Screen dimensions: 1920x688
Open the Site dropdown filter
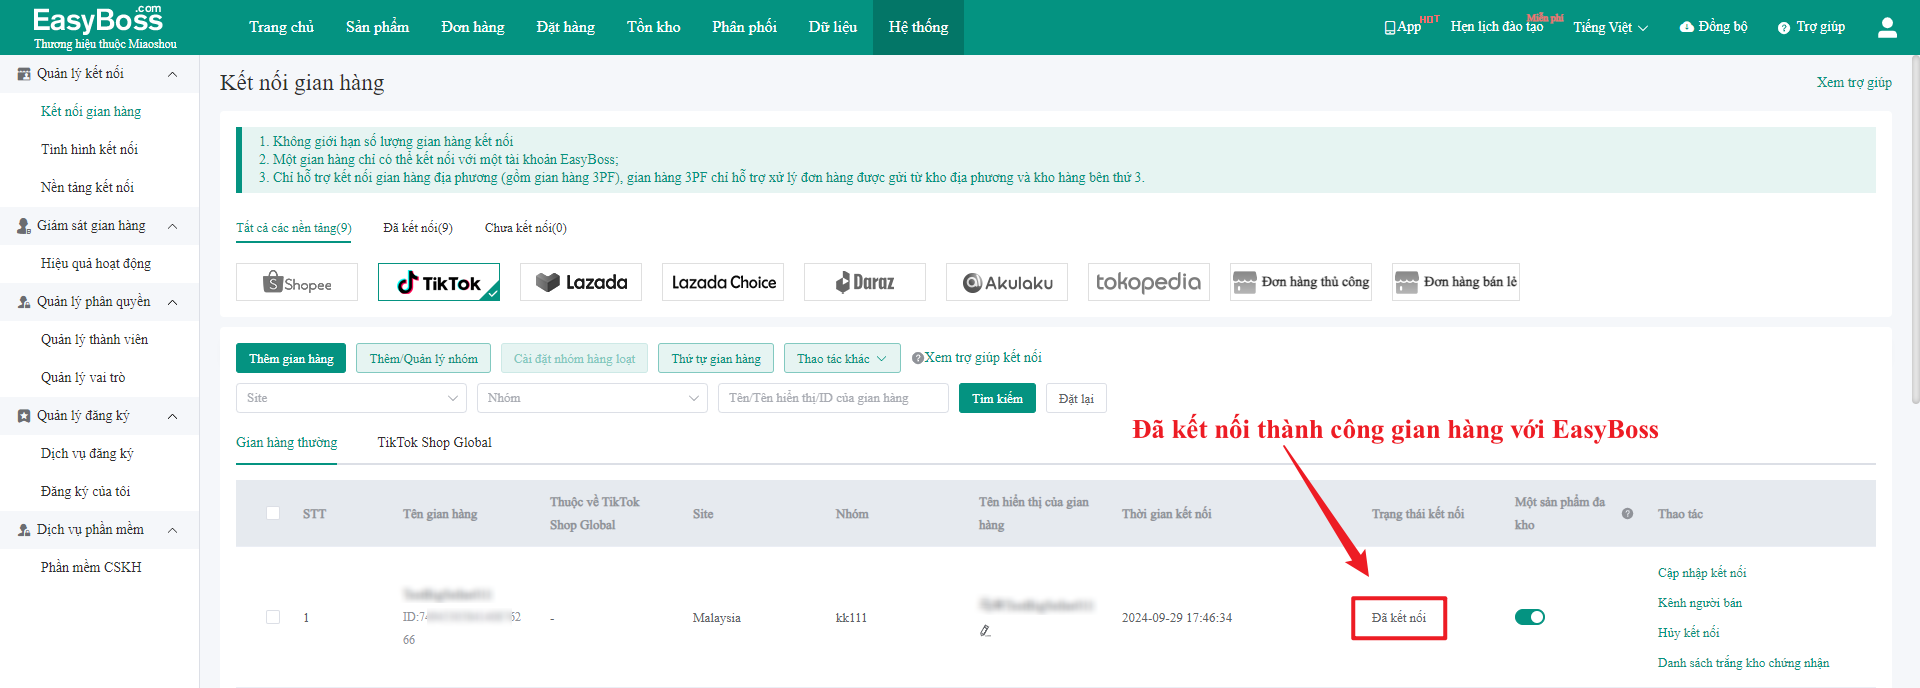pos(352,398)
